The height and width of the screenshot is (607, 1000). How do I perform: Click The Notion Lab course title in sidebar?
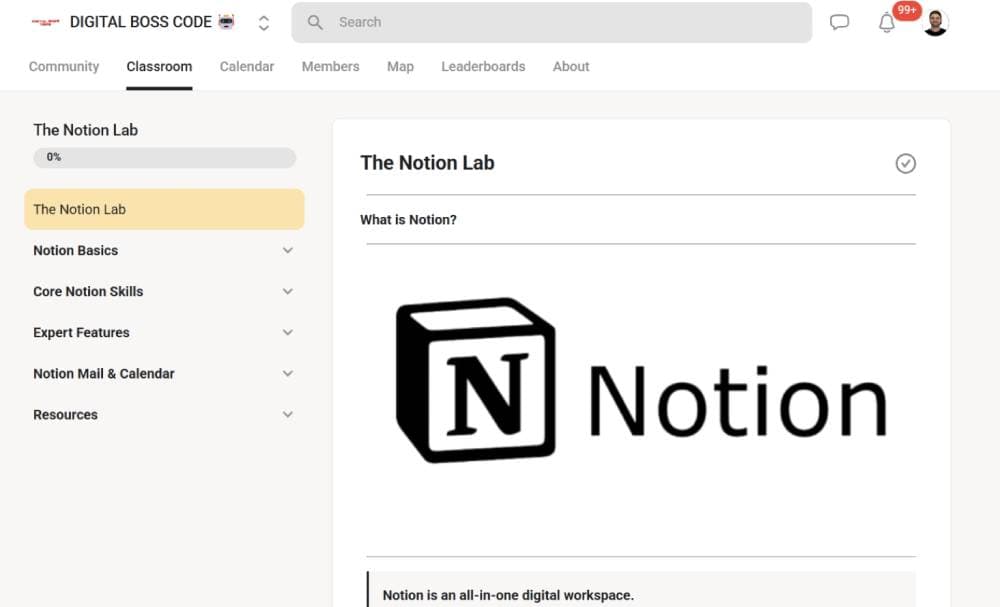[x=85, y=130]
